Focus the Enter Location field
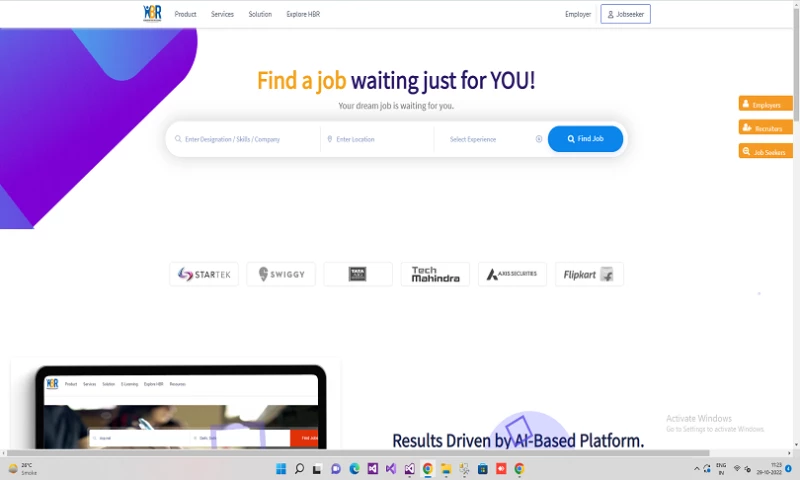The width and height of the screenshot is (800, 480). 378,139
